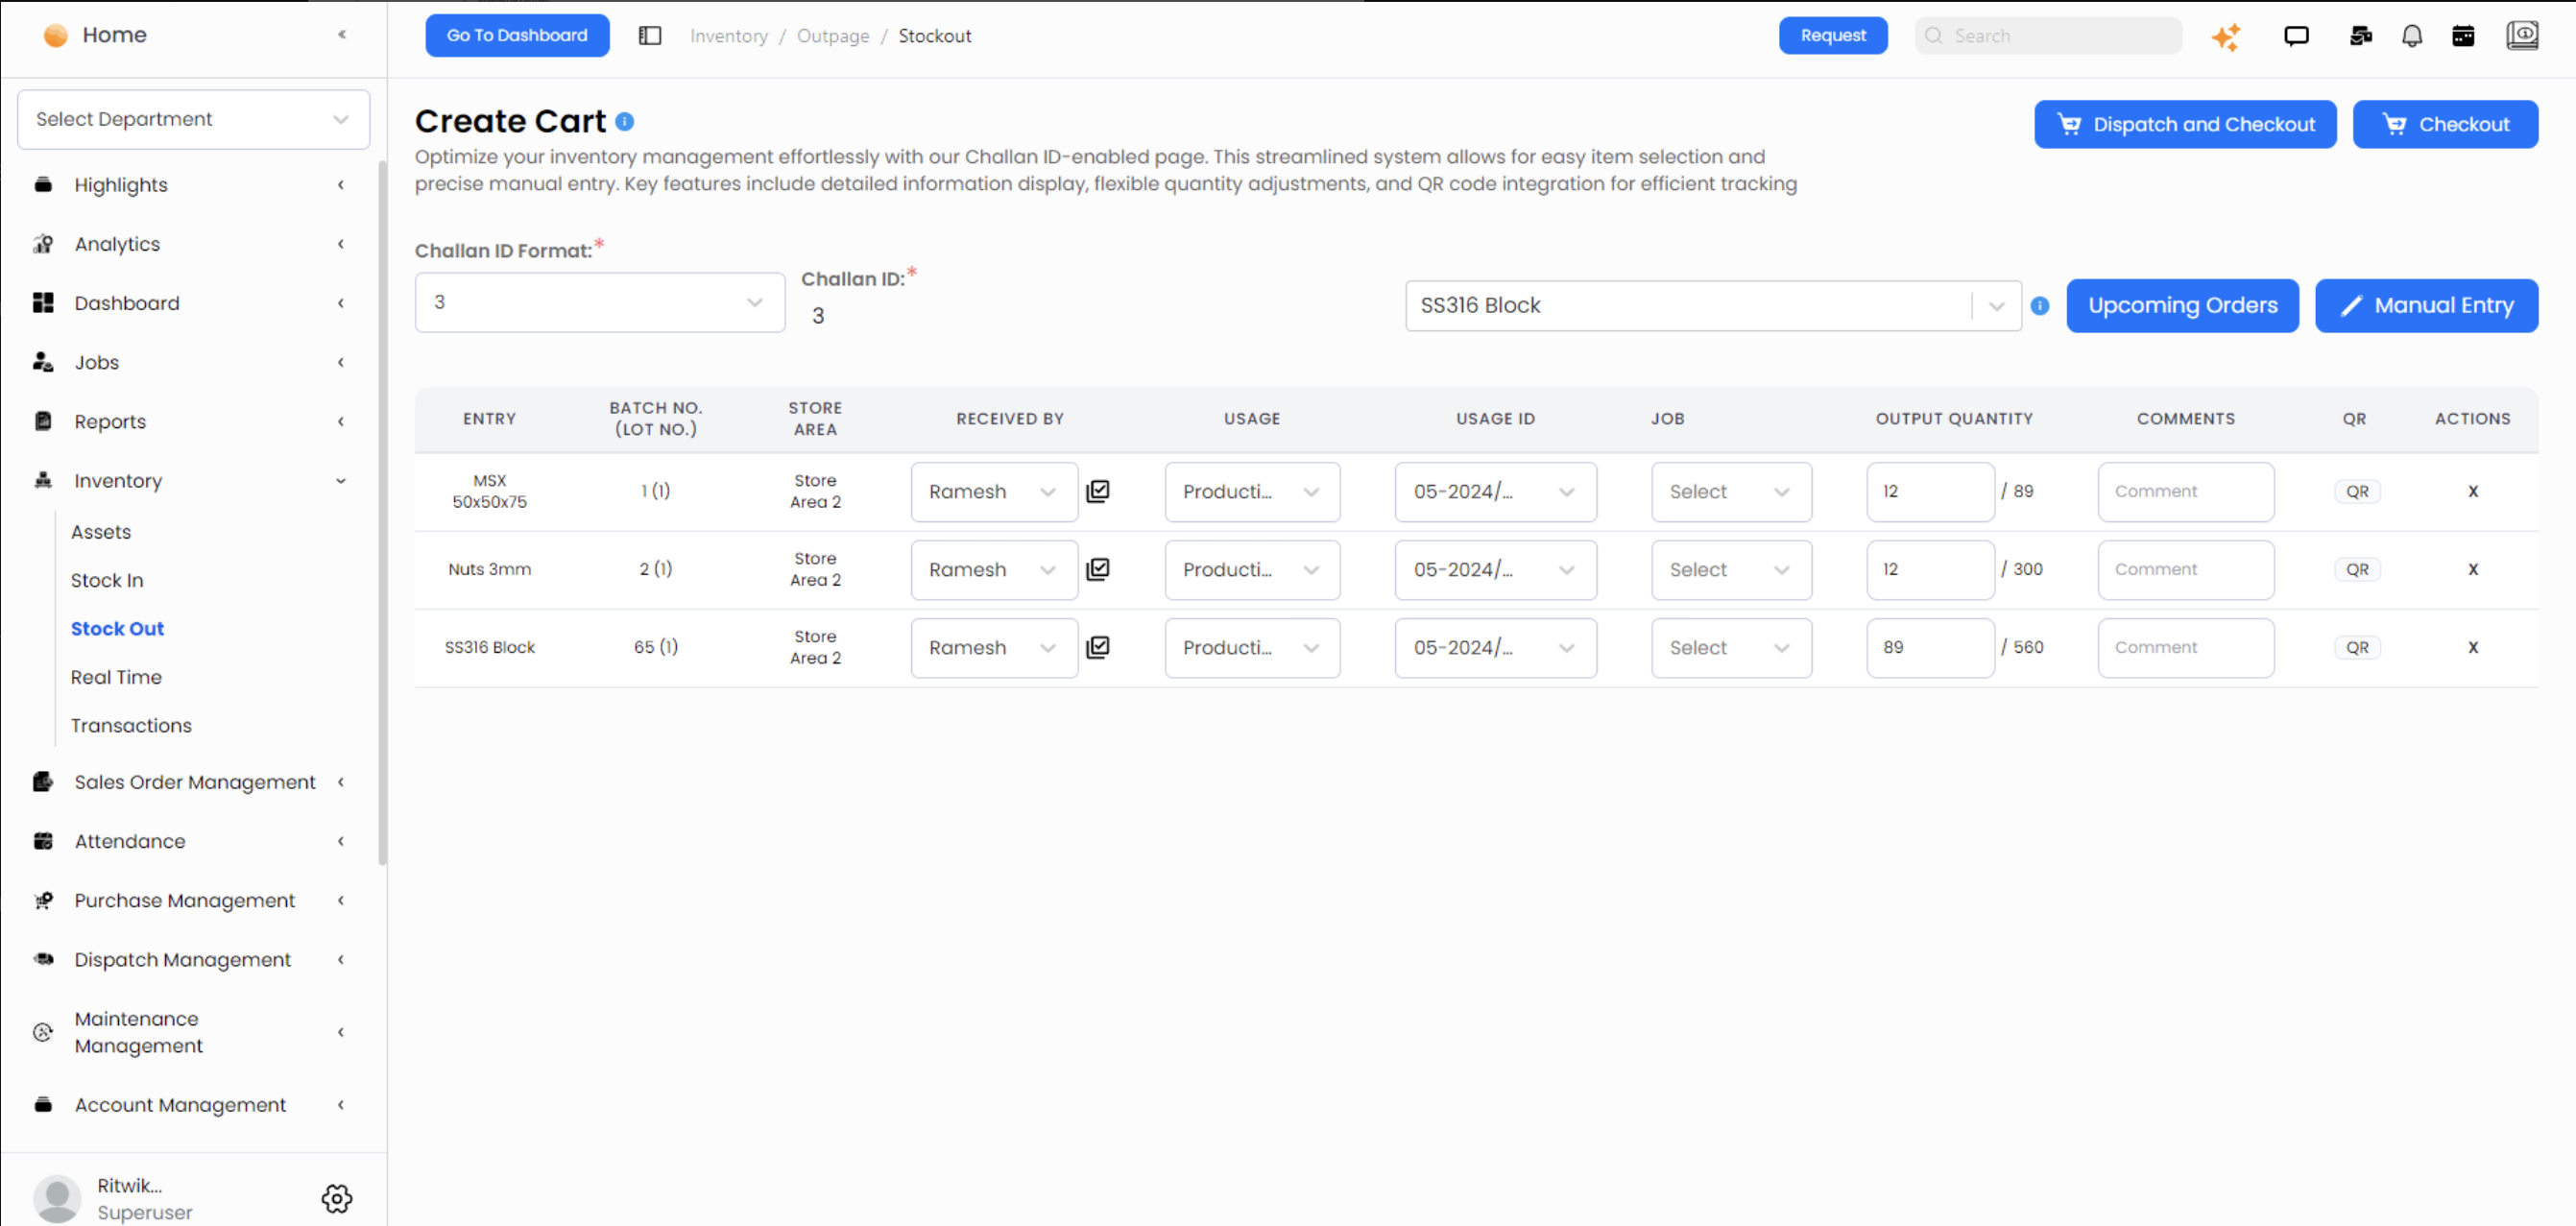Open the notifications bell
Image resolution: width=2576 pixels, height=1226 pixels.
coord(2412,37)
